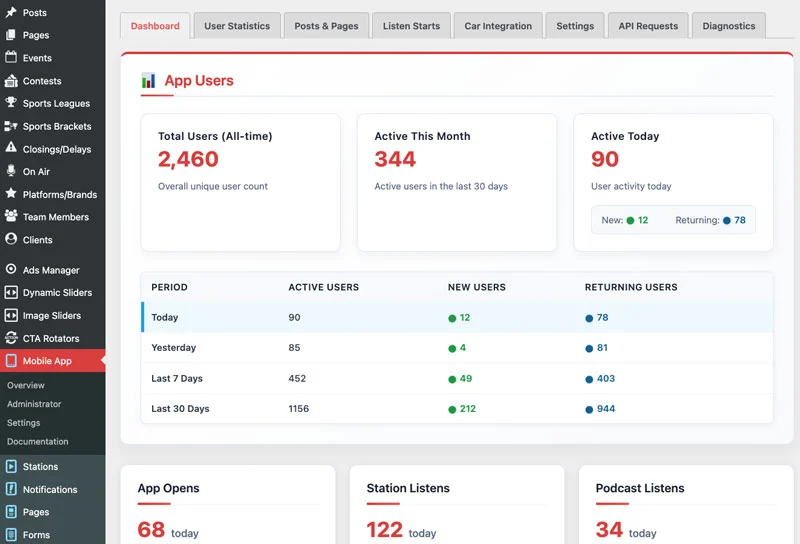Image resolution: width=800 pixels, height=544 pixels.
Task: Click the Station Listens card heading
Action: point(408,488)
